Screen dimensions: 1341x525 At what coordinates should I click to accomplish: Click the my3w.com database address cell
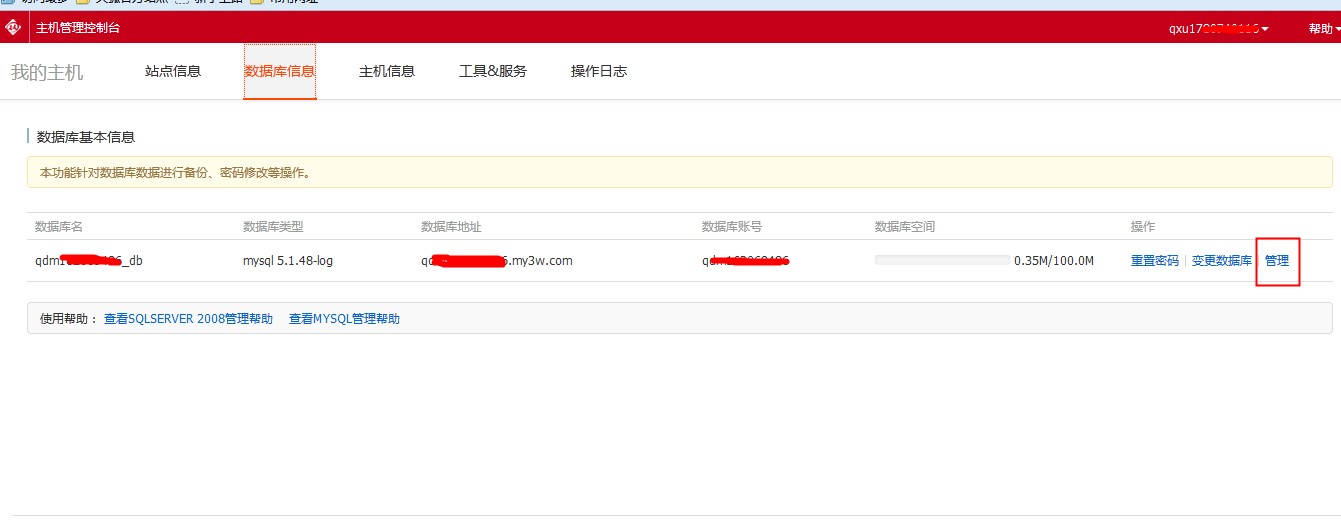click(496, 261)
